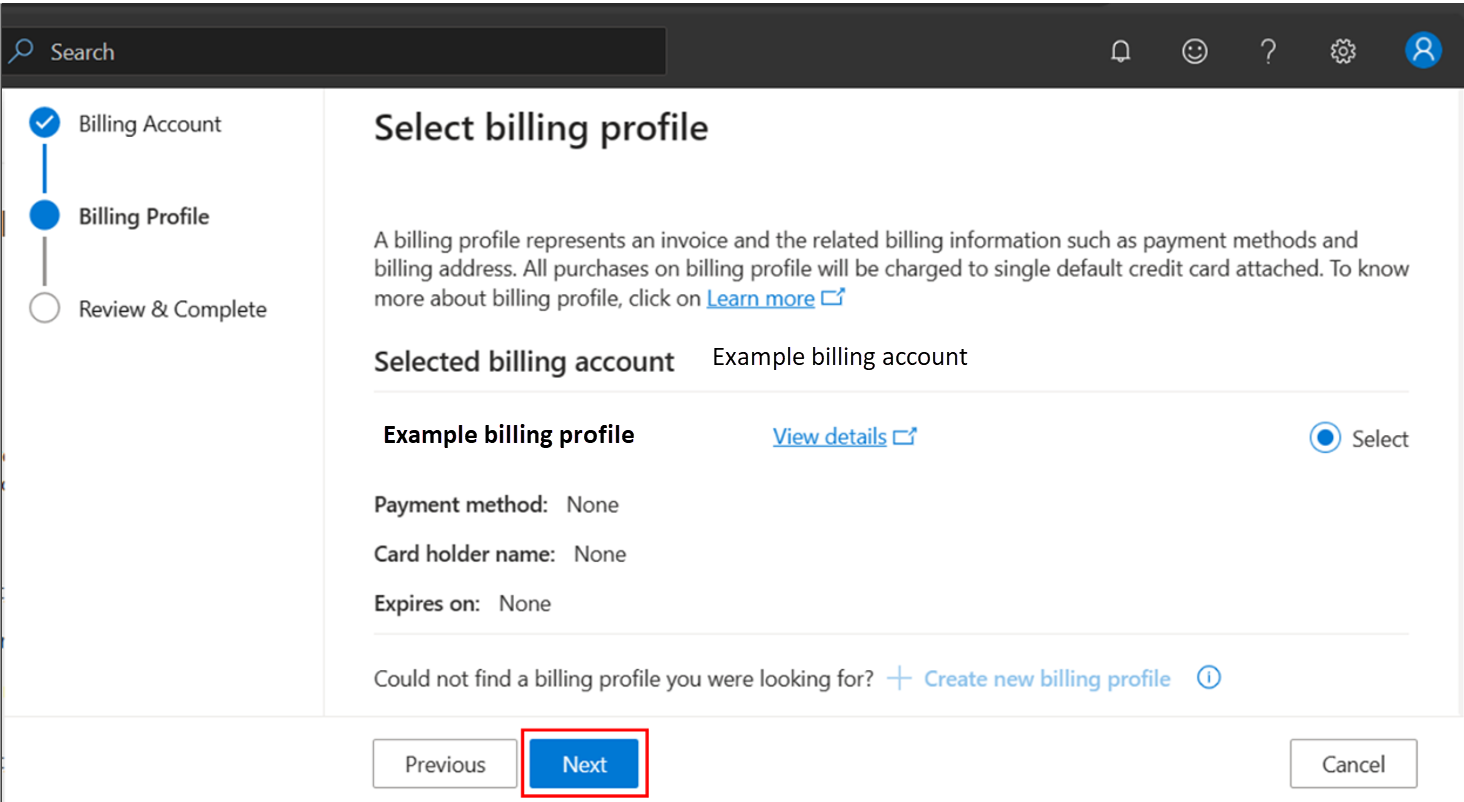This screenshot has width=1464, height=802.
Task: Focus the Search input field
Action: click(x=350, y=51)
